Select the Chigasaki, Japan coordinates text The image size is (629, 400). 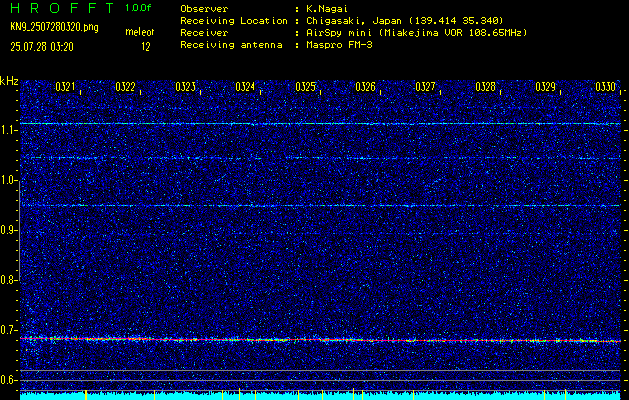click(x=404, y=20)
